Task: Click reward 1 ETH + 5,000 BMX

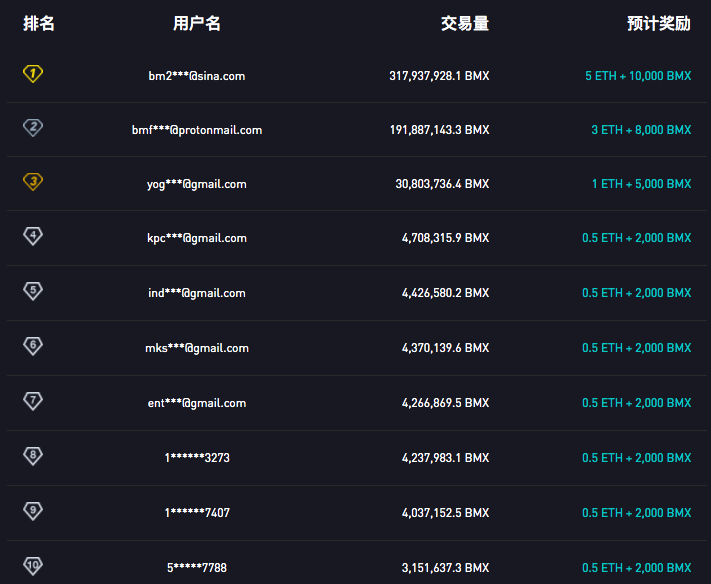Action: pos(642,184)
